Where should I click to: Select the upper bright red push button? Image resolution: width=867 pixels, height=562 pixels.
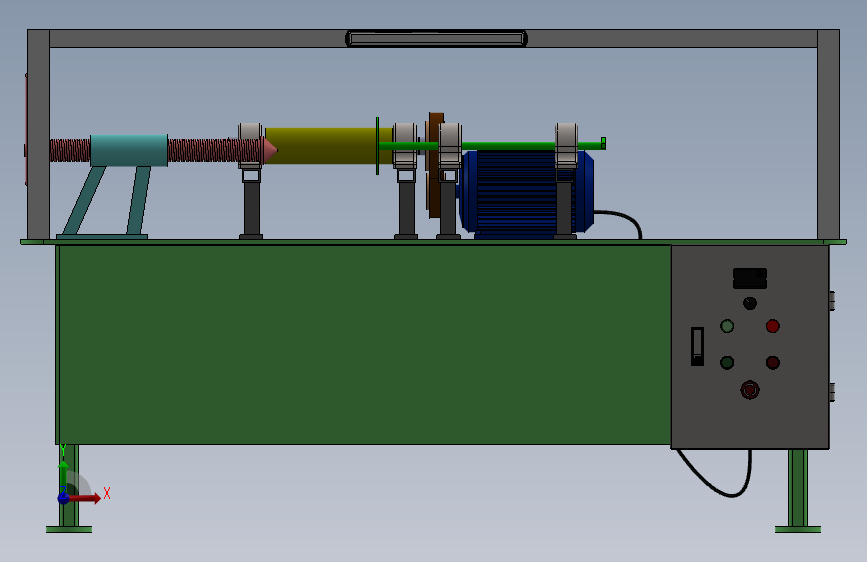pyautogui.click(x=772, y=326)
